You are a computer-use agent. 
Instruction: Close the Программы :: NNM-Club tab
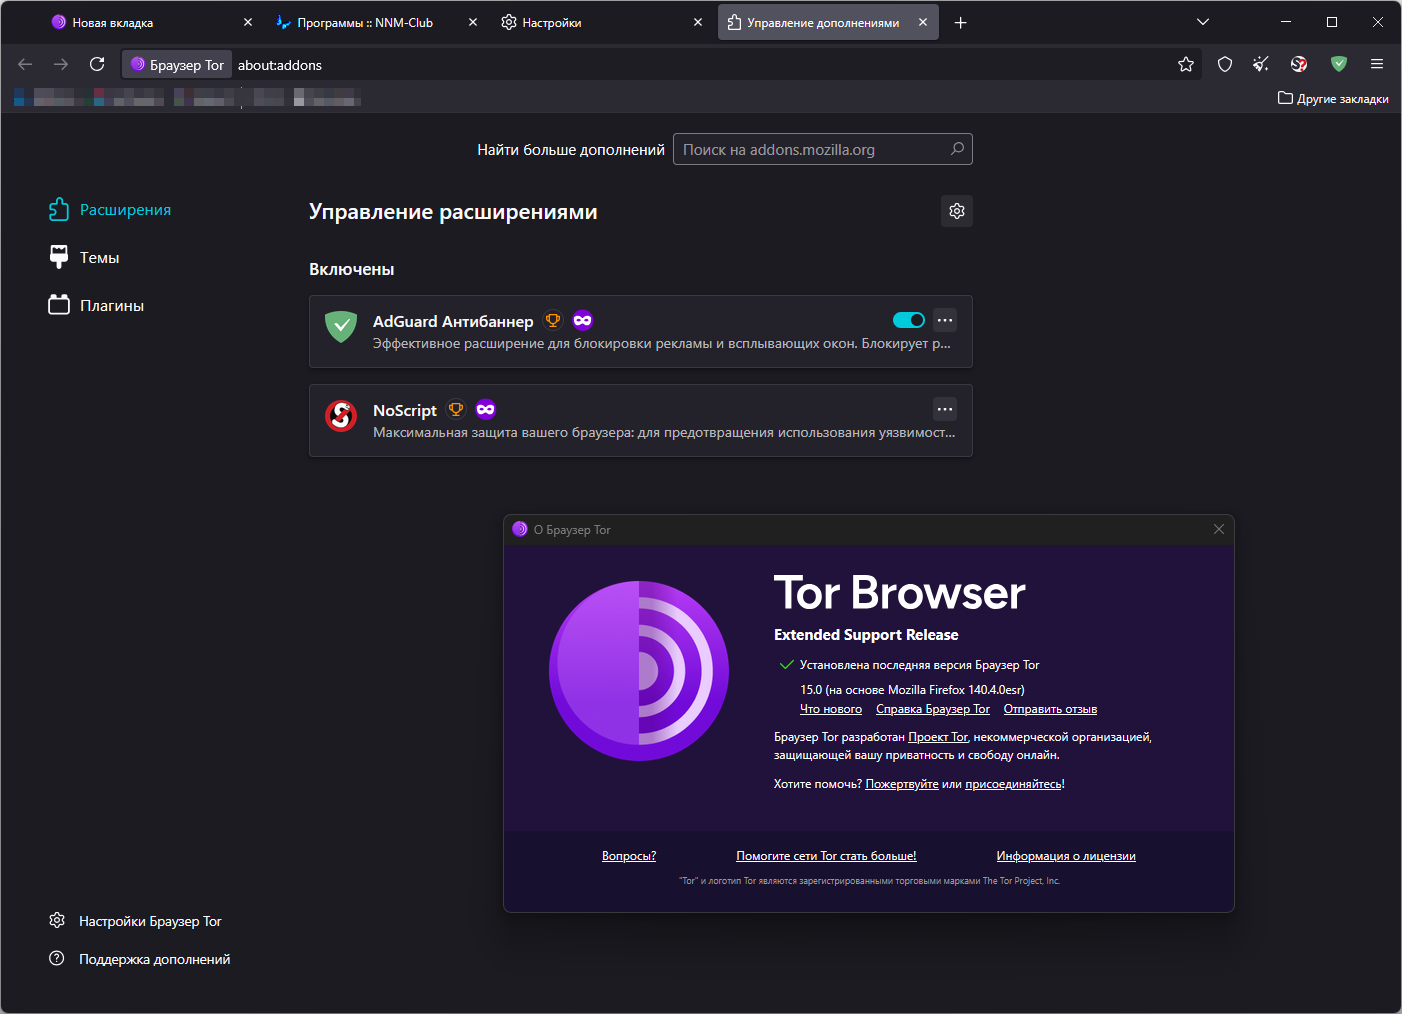click(473, 22)
